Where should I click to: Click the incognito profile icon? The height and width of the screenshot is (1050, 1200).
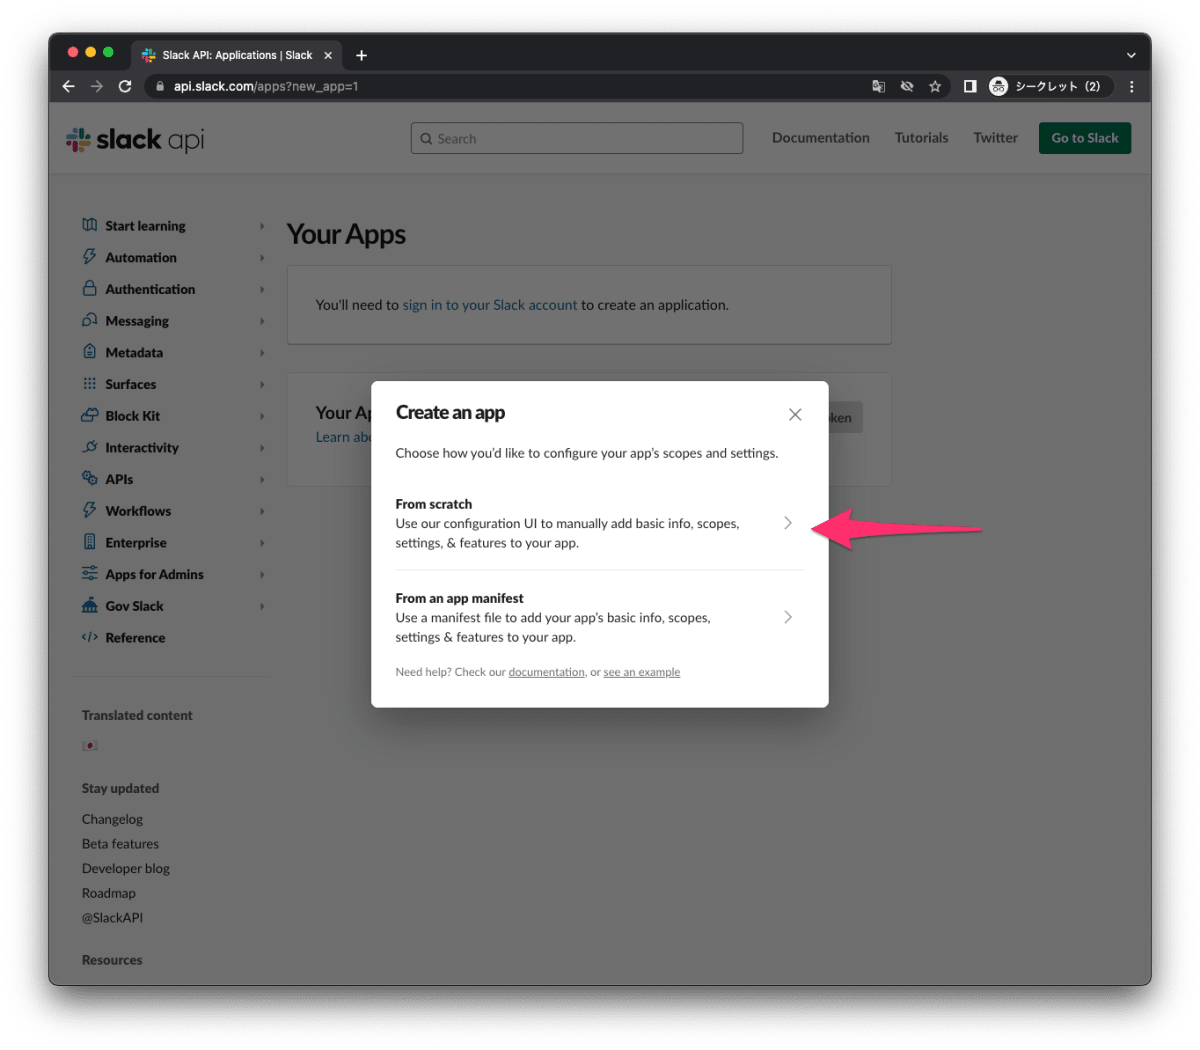click(x=998, y=86)
